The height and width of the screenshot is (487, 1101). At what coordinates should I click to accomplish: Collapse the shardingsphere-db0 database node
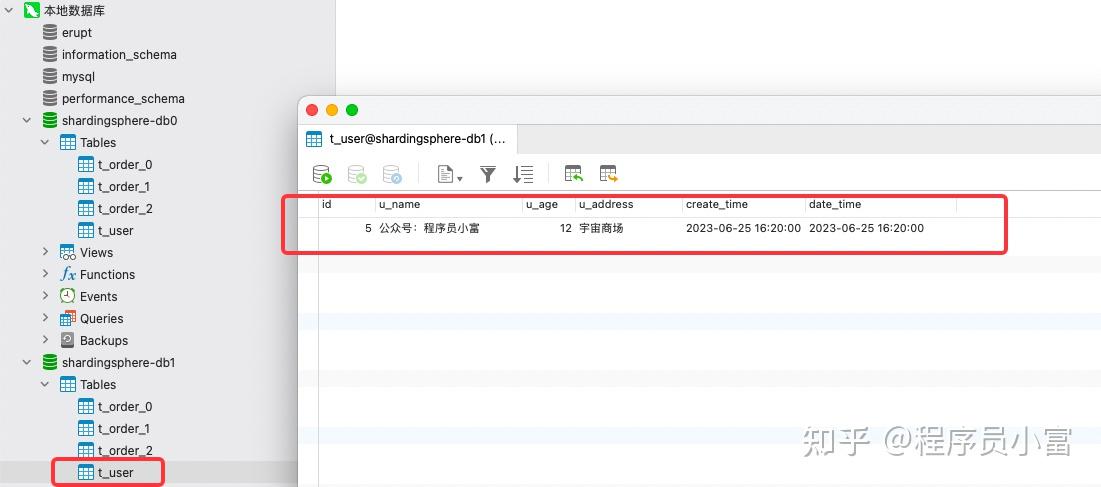(x=27, y=120)
